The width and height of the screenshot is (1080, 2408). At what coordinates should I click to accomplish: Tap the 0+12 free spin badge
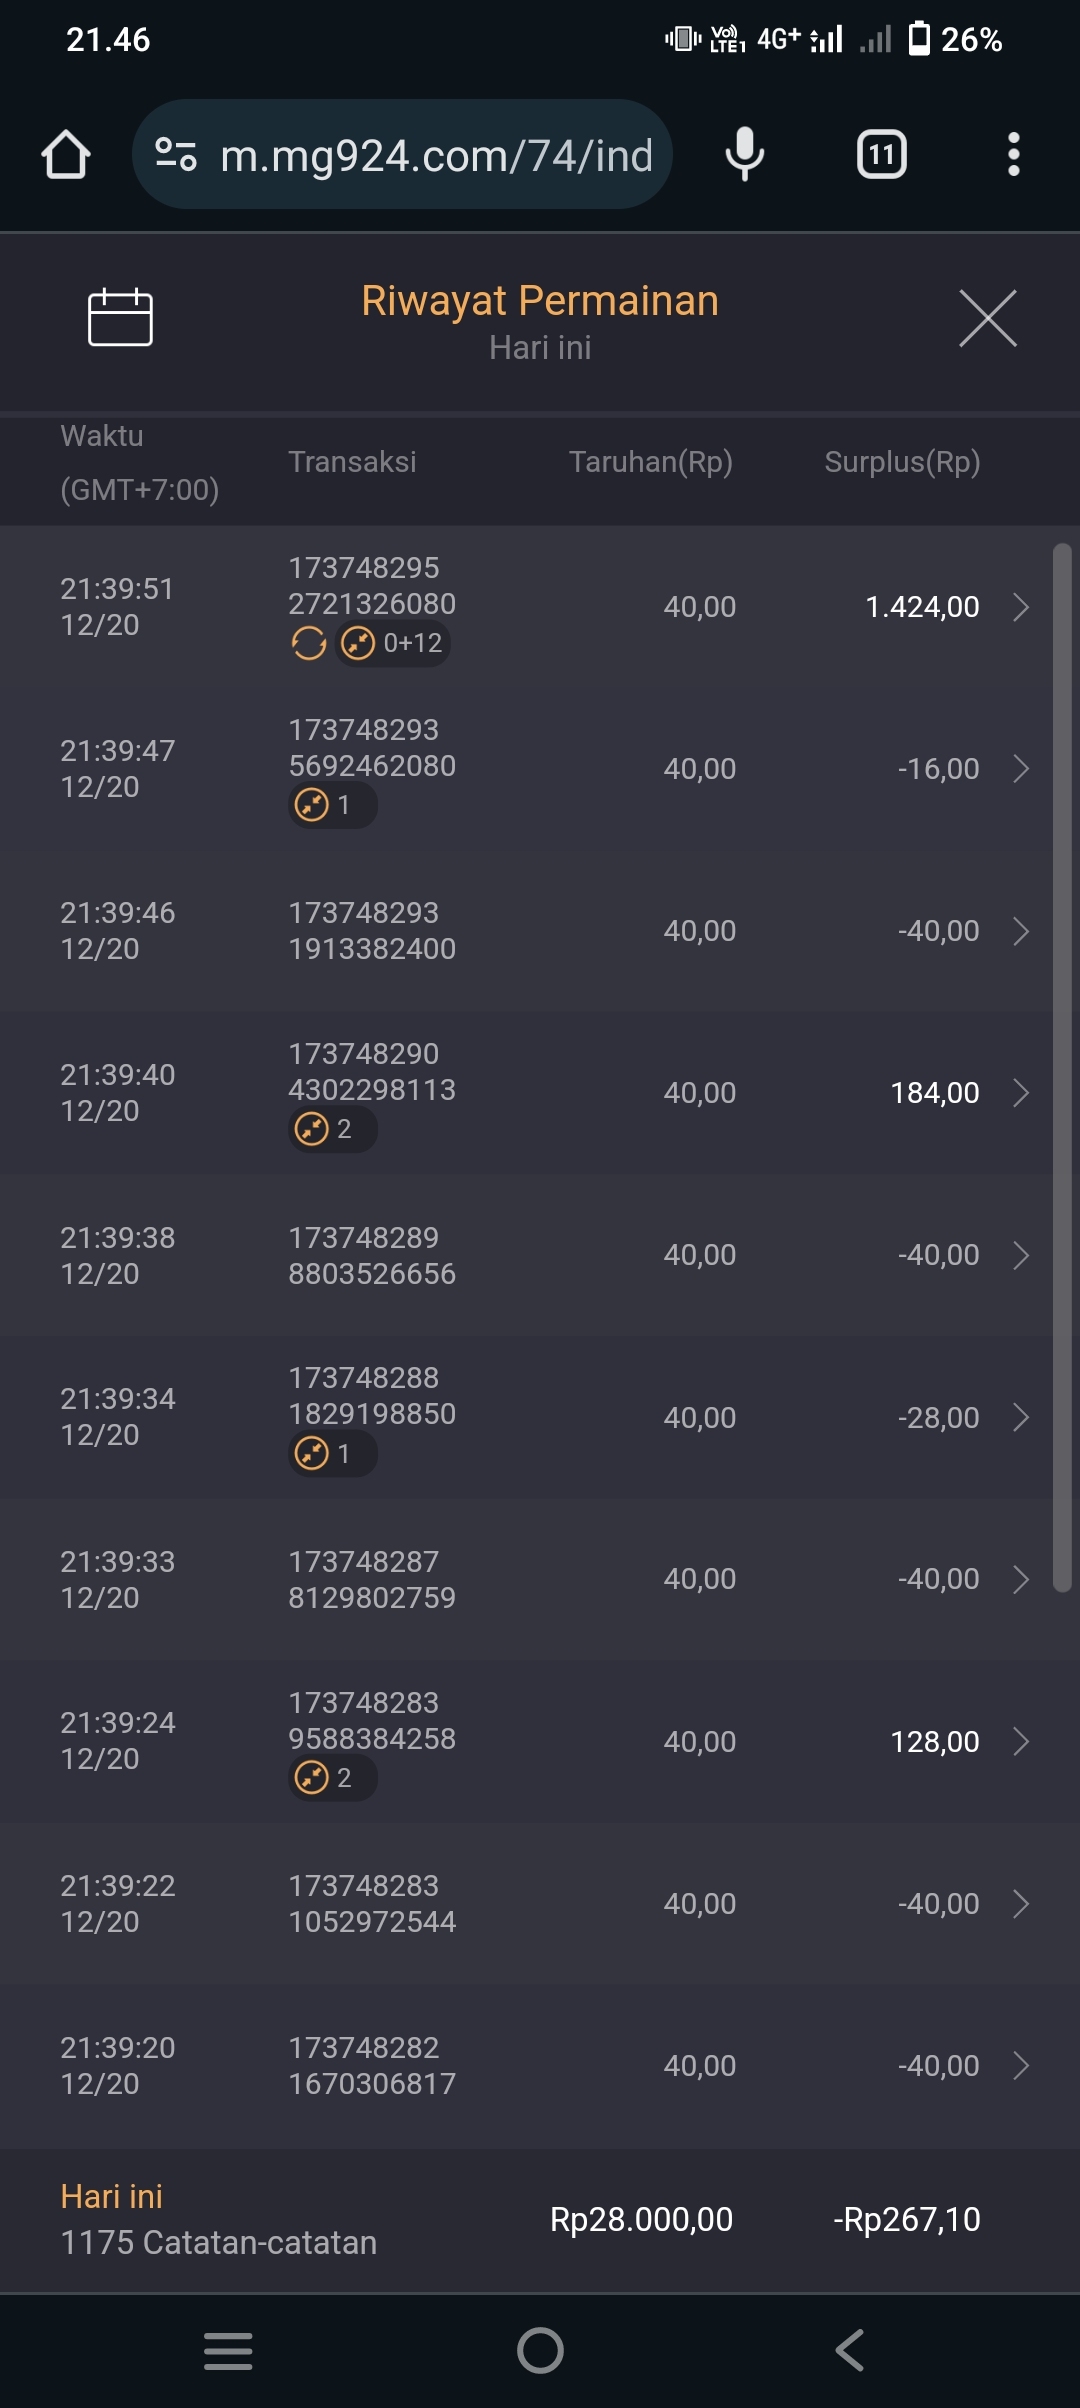pos(393,643)
